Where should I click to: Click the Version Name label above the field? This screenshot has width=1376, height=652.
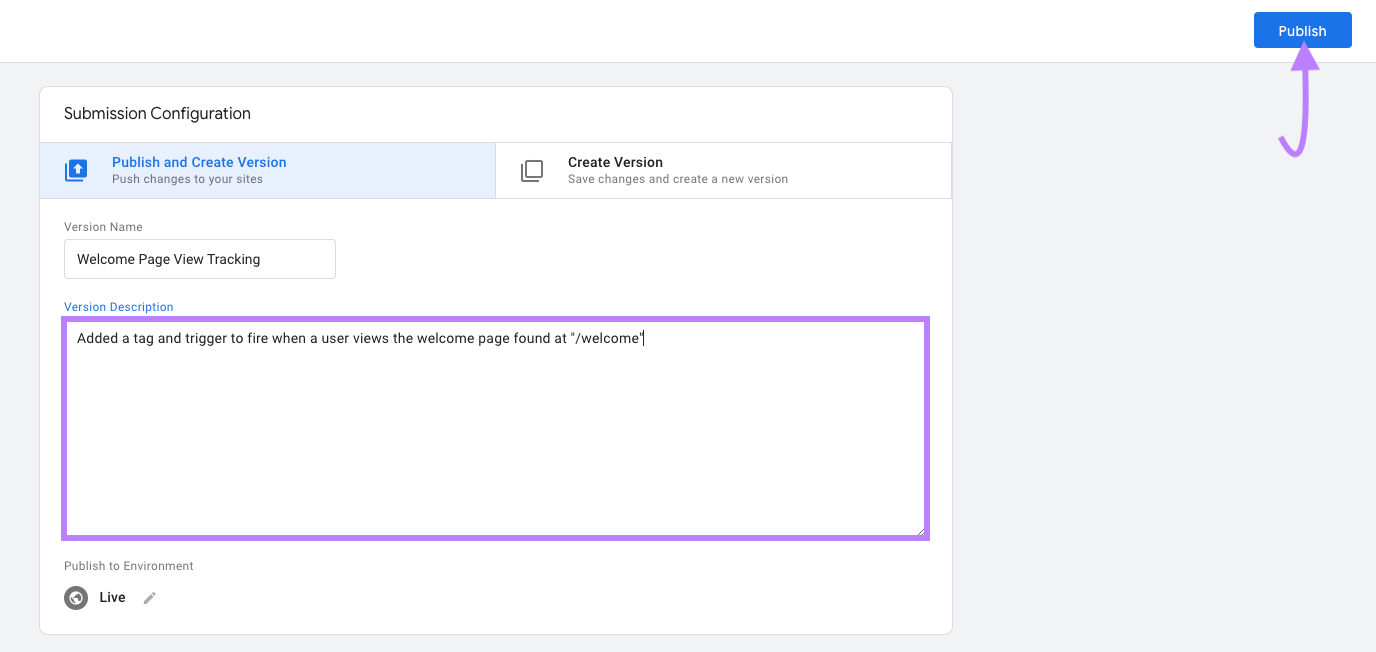point(102,227)
